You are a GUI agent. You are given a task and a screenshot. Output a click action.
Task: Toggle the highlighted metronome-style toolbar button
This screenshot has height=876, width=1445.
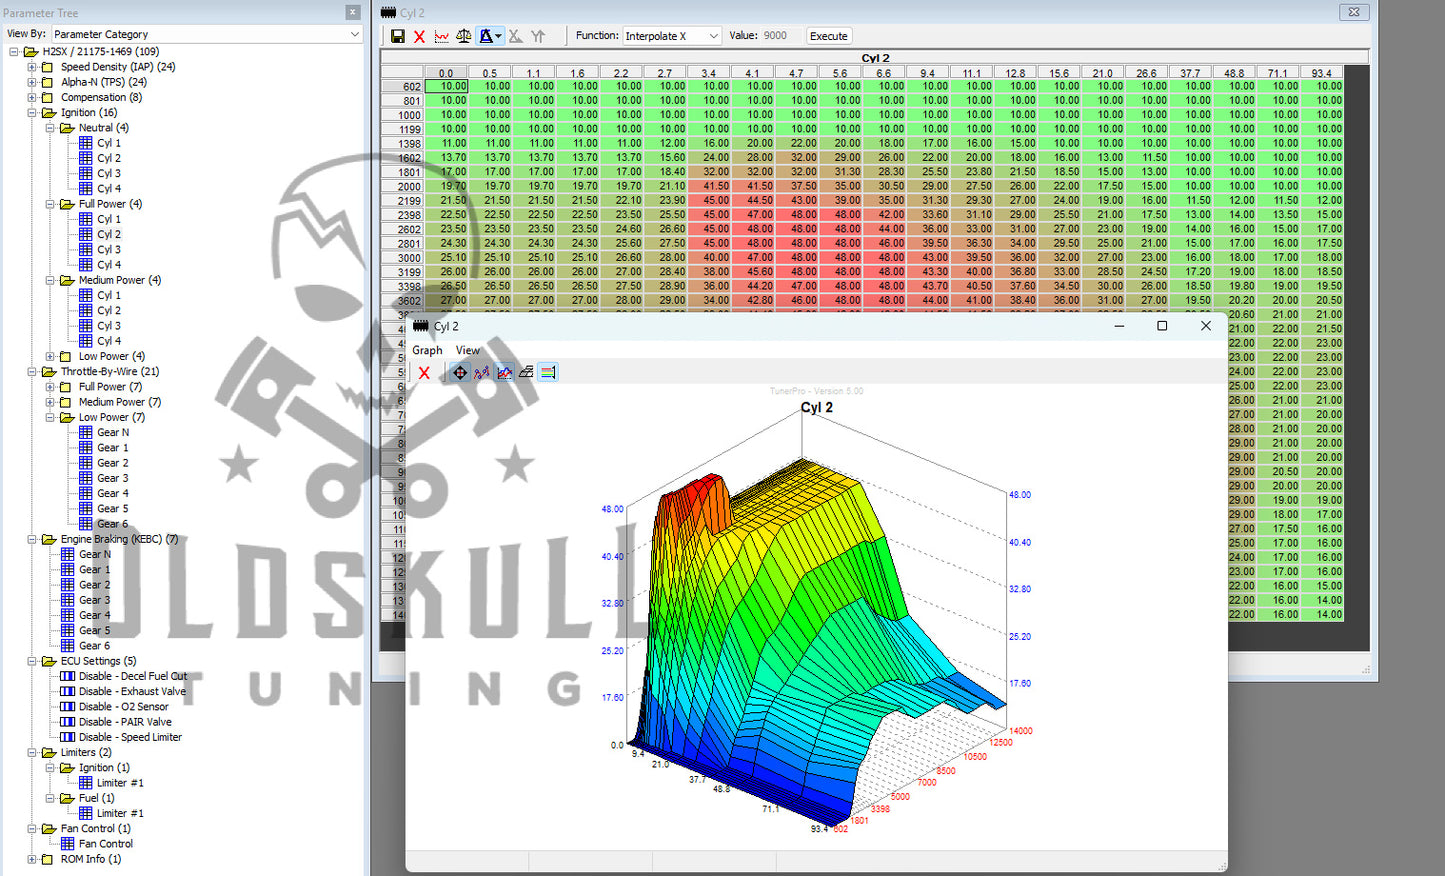coord(487,36)
